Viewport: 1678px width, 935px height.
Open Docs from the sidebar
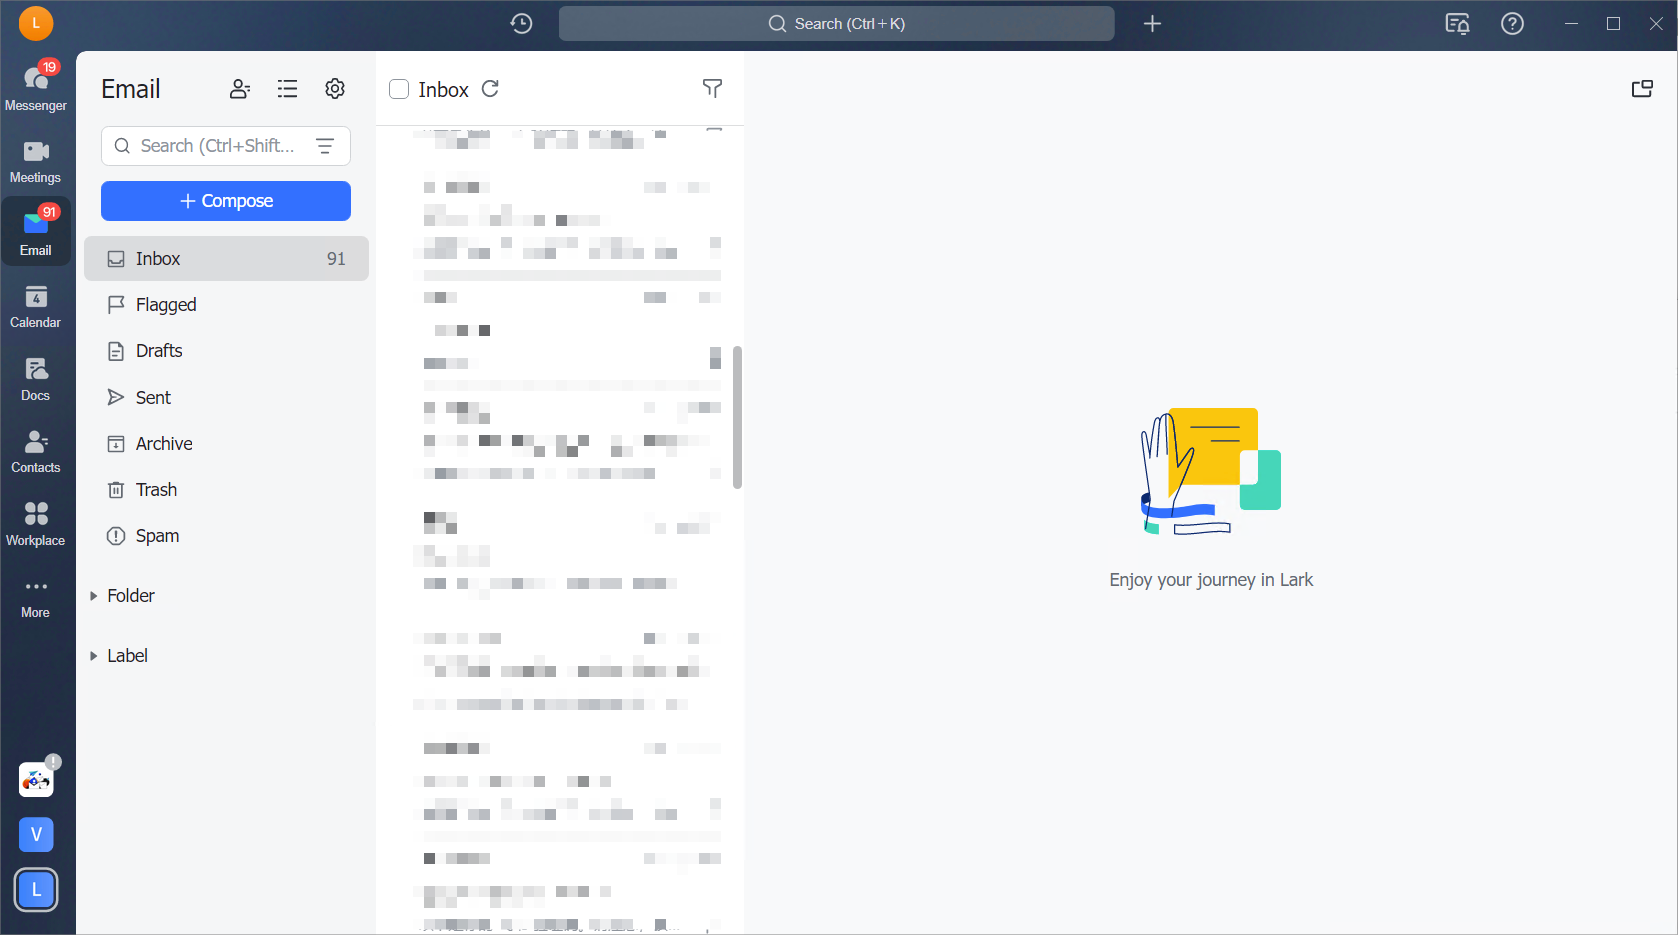pos(36,378)
